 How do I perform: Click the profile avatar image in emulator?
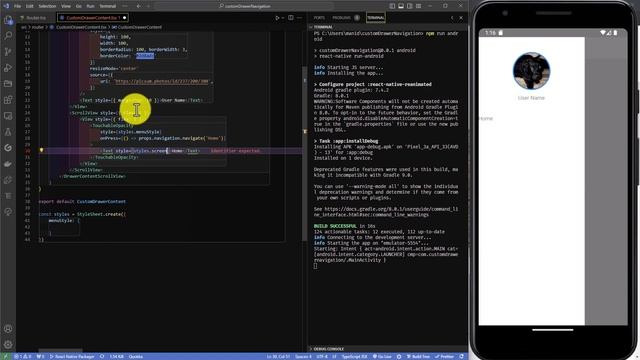coord(531,71)
